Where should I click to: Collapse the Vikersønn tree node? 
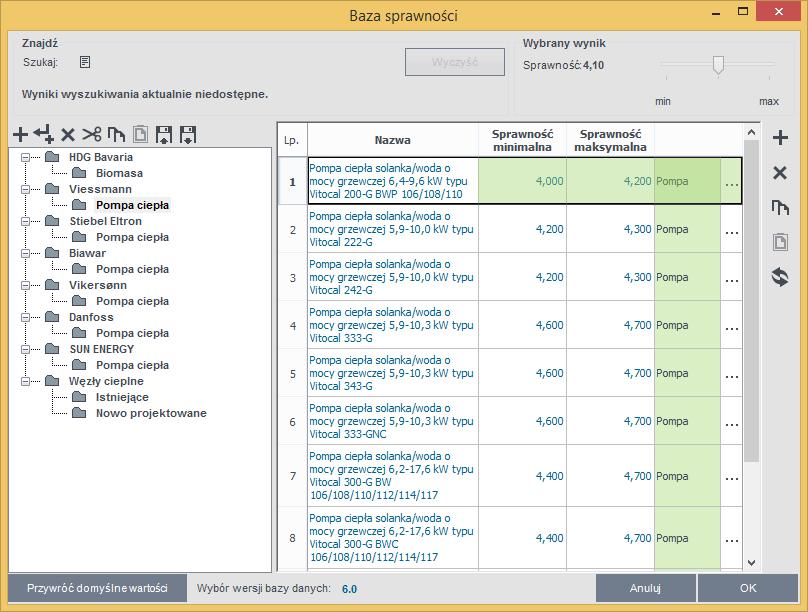[25, 285]
